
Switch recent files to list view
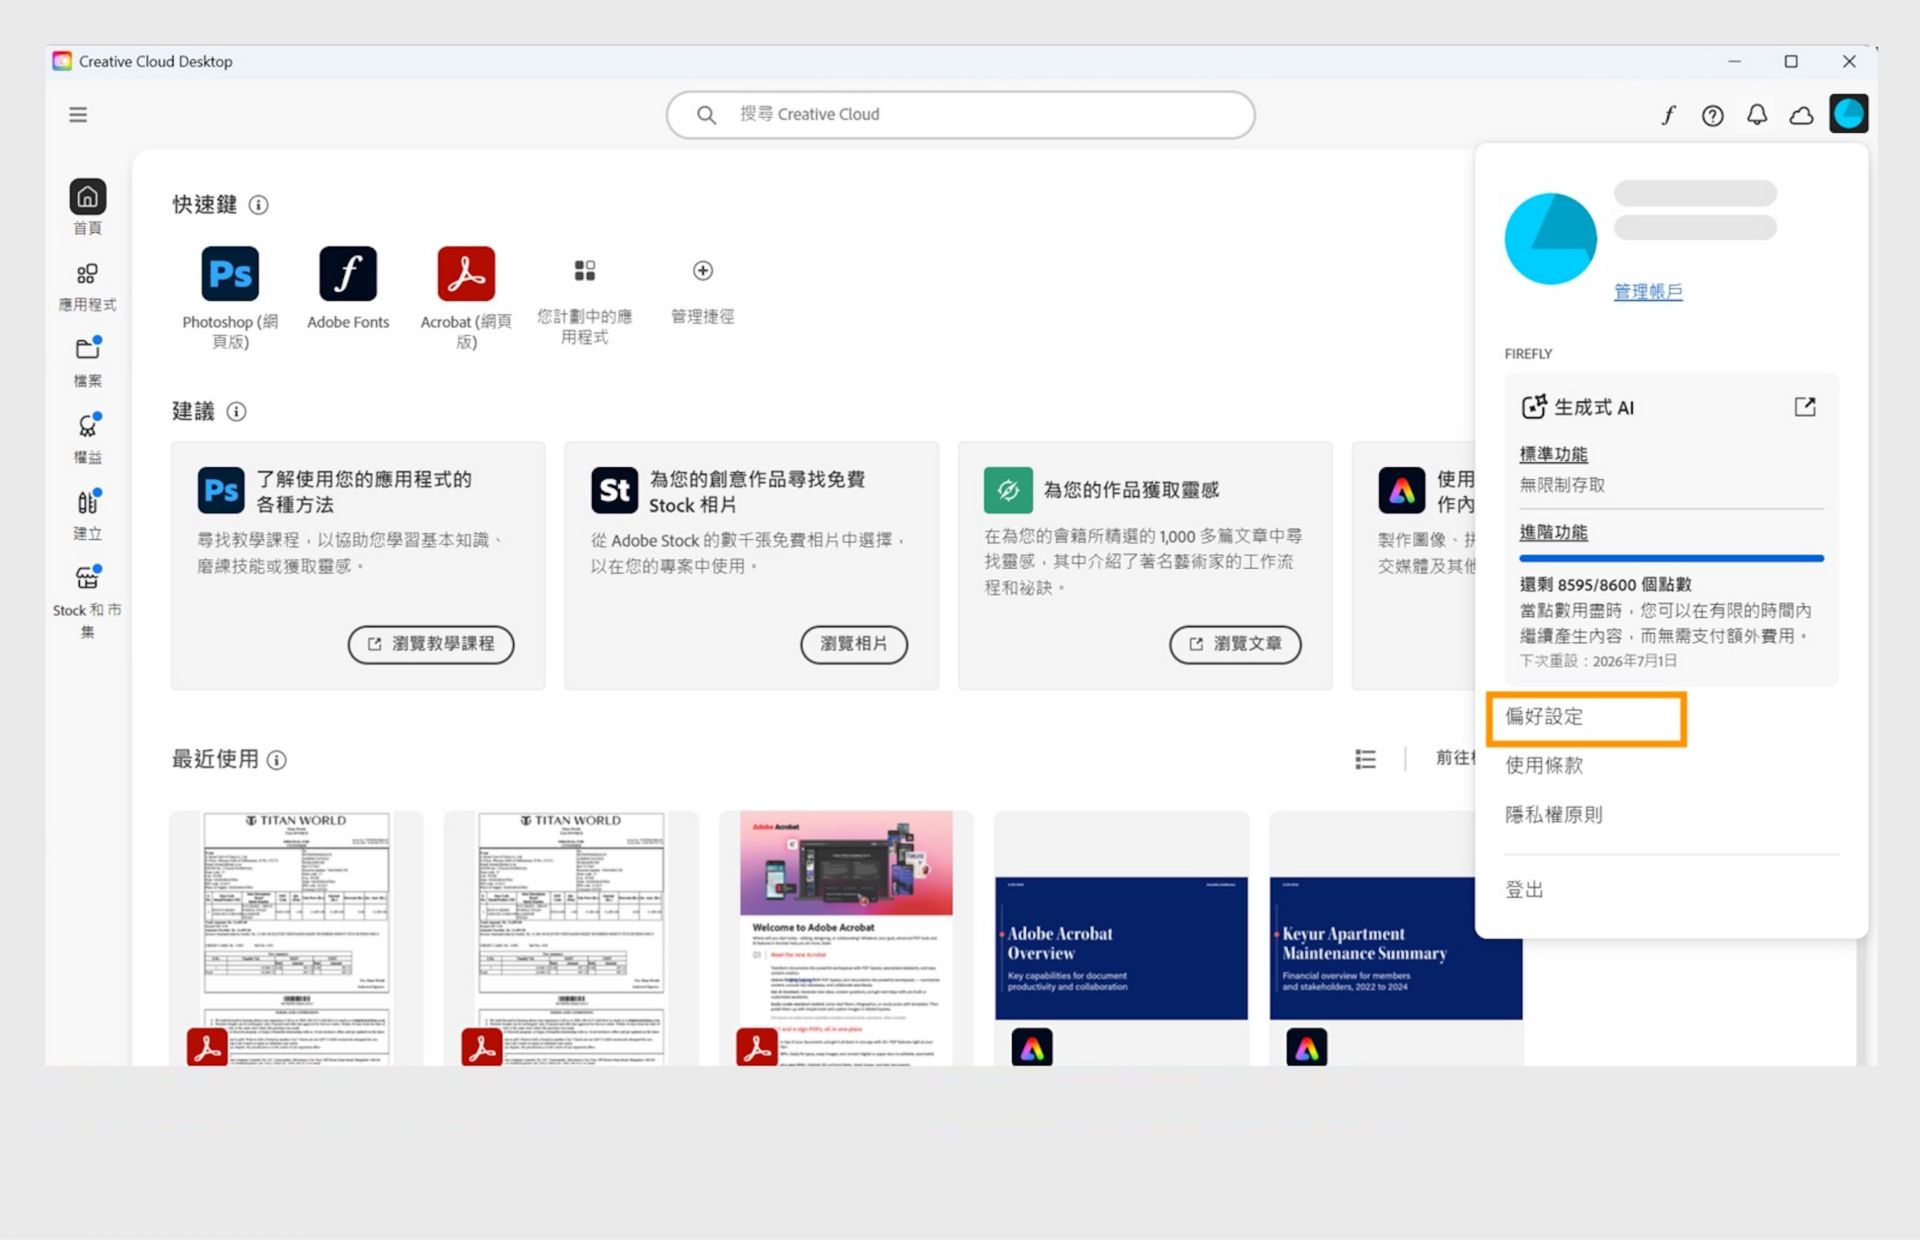(1365, 759)
